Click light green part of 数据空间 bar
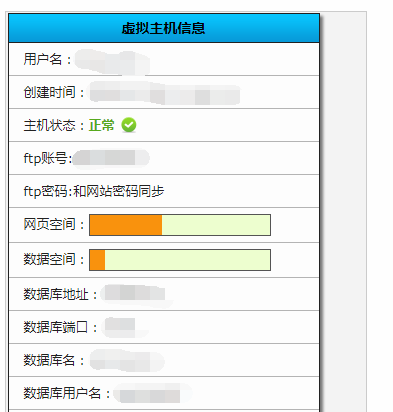 point(187,260)
